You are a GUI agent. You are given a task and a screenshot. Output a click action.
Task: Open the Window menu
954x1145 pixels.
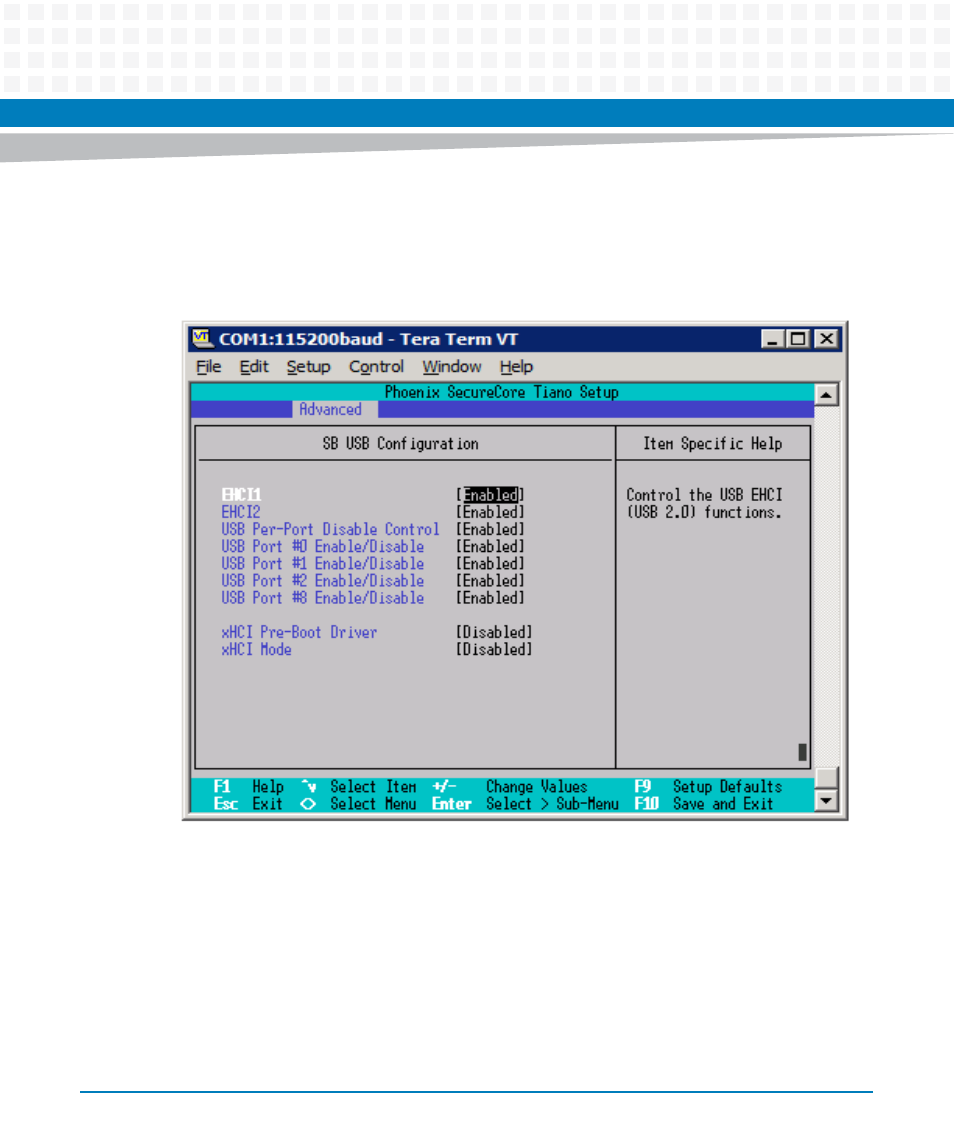pyautogui.click(x=451, y=367)
